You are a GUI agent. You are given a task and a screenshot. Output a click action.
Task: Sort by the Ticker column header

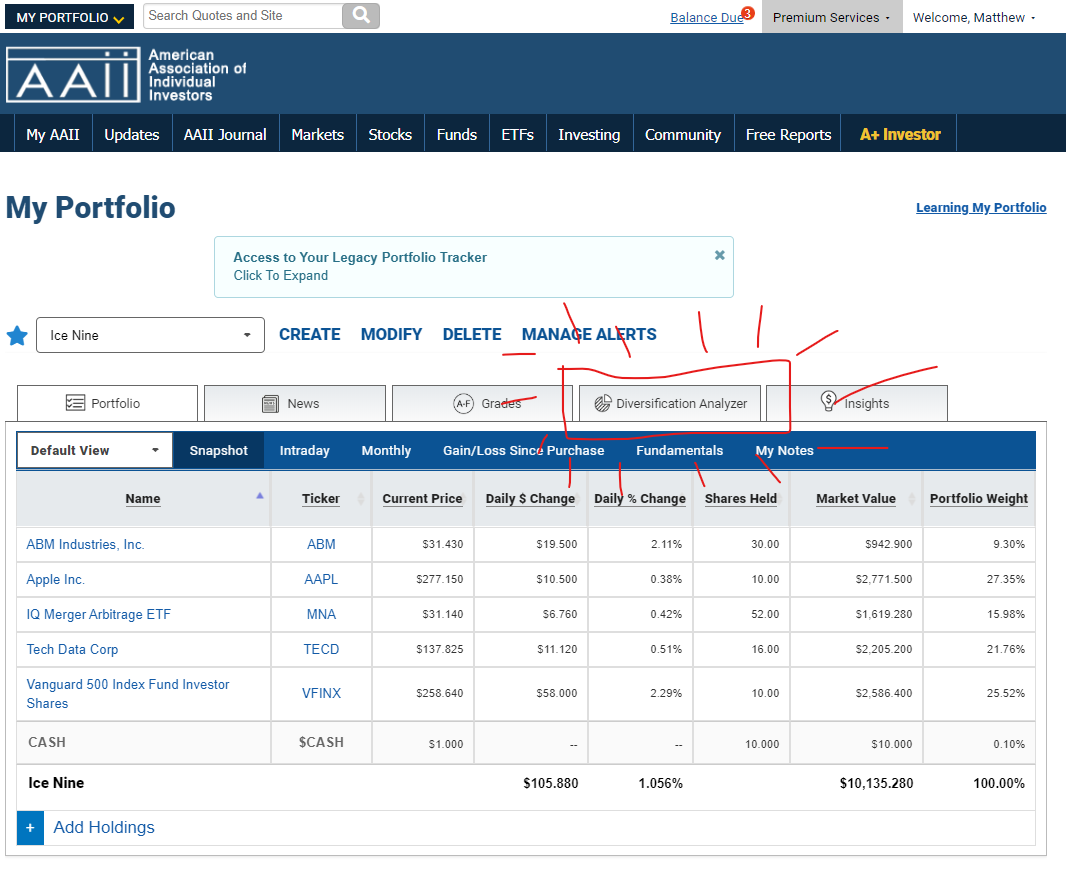[x=321, y=498]
